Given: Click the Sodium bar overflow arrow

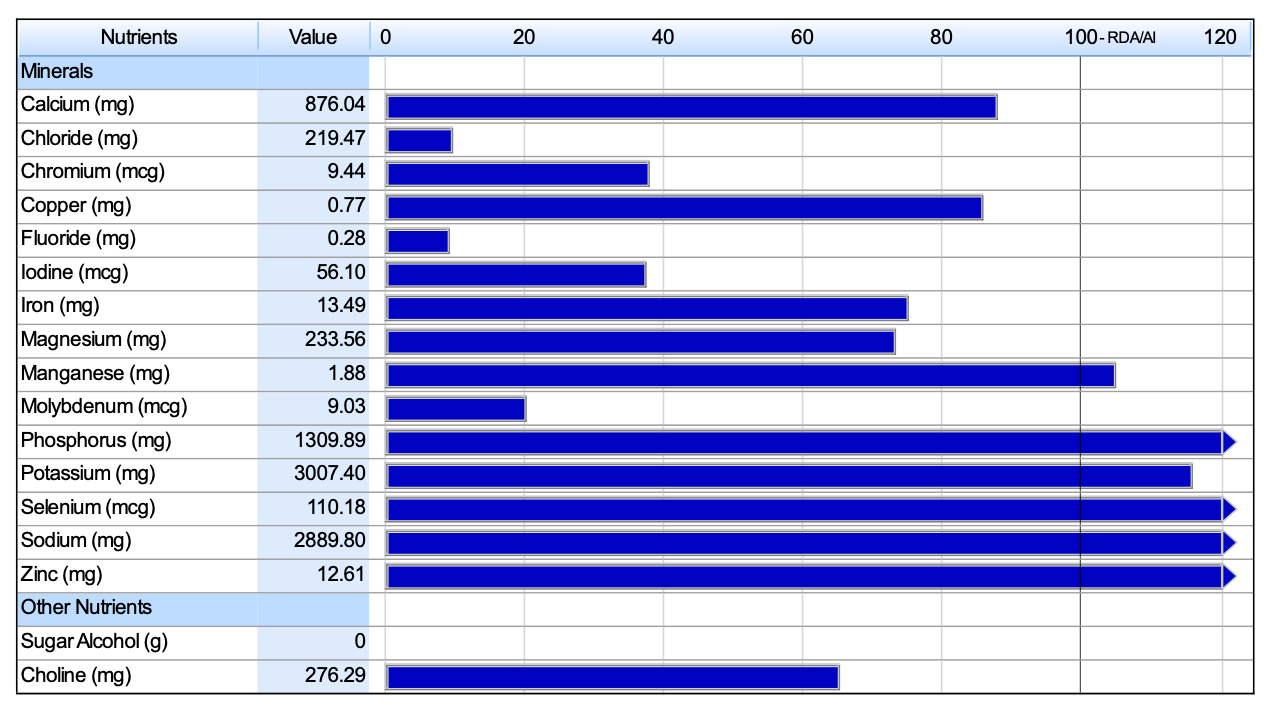Looking at the screenshot, I should [1230, 542].
